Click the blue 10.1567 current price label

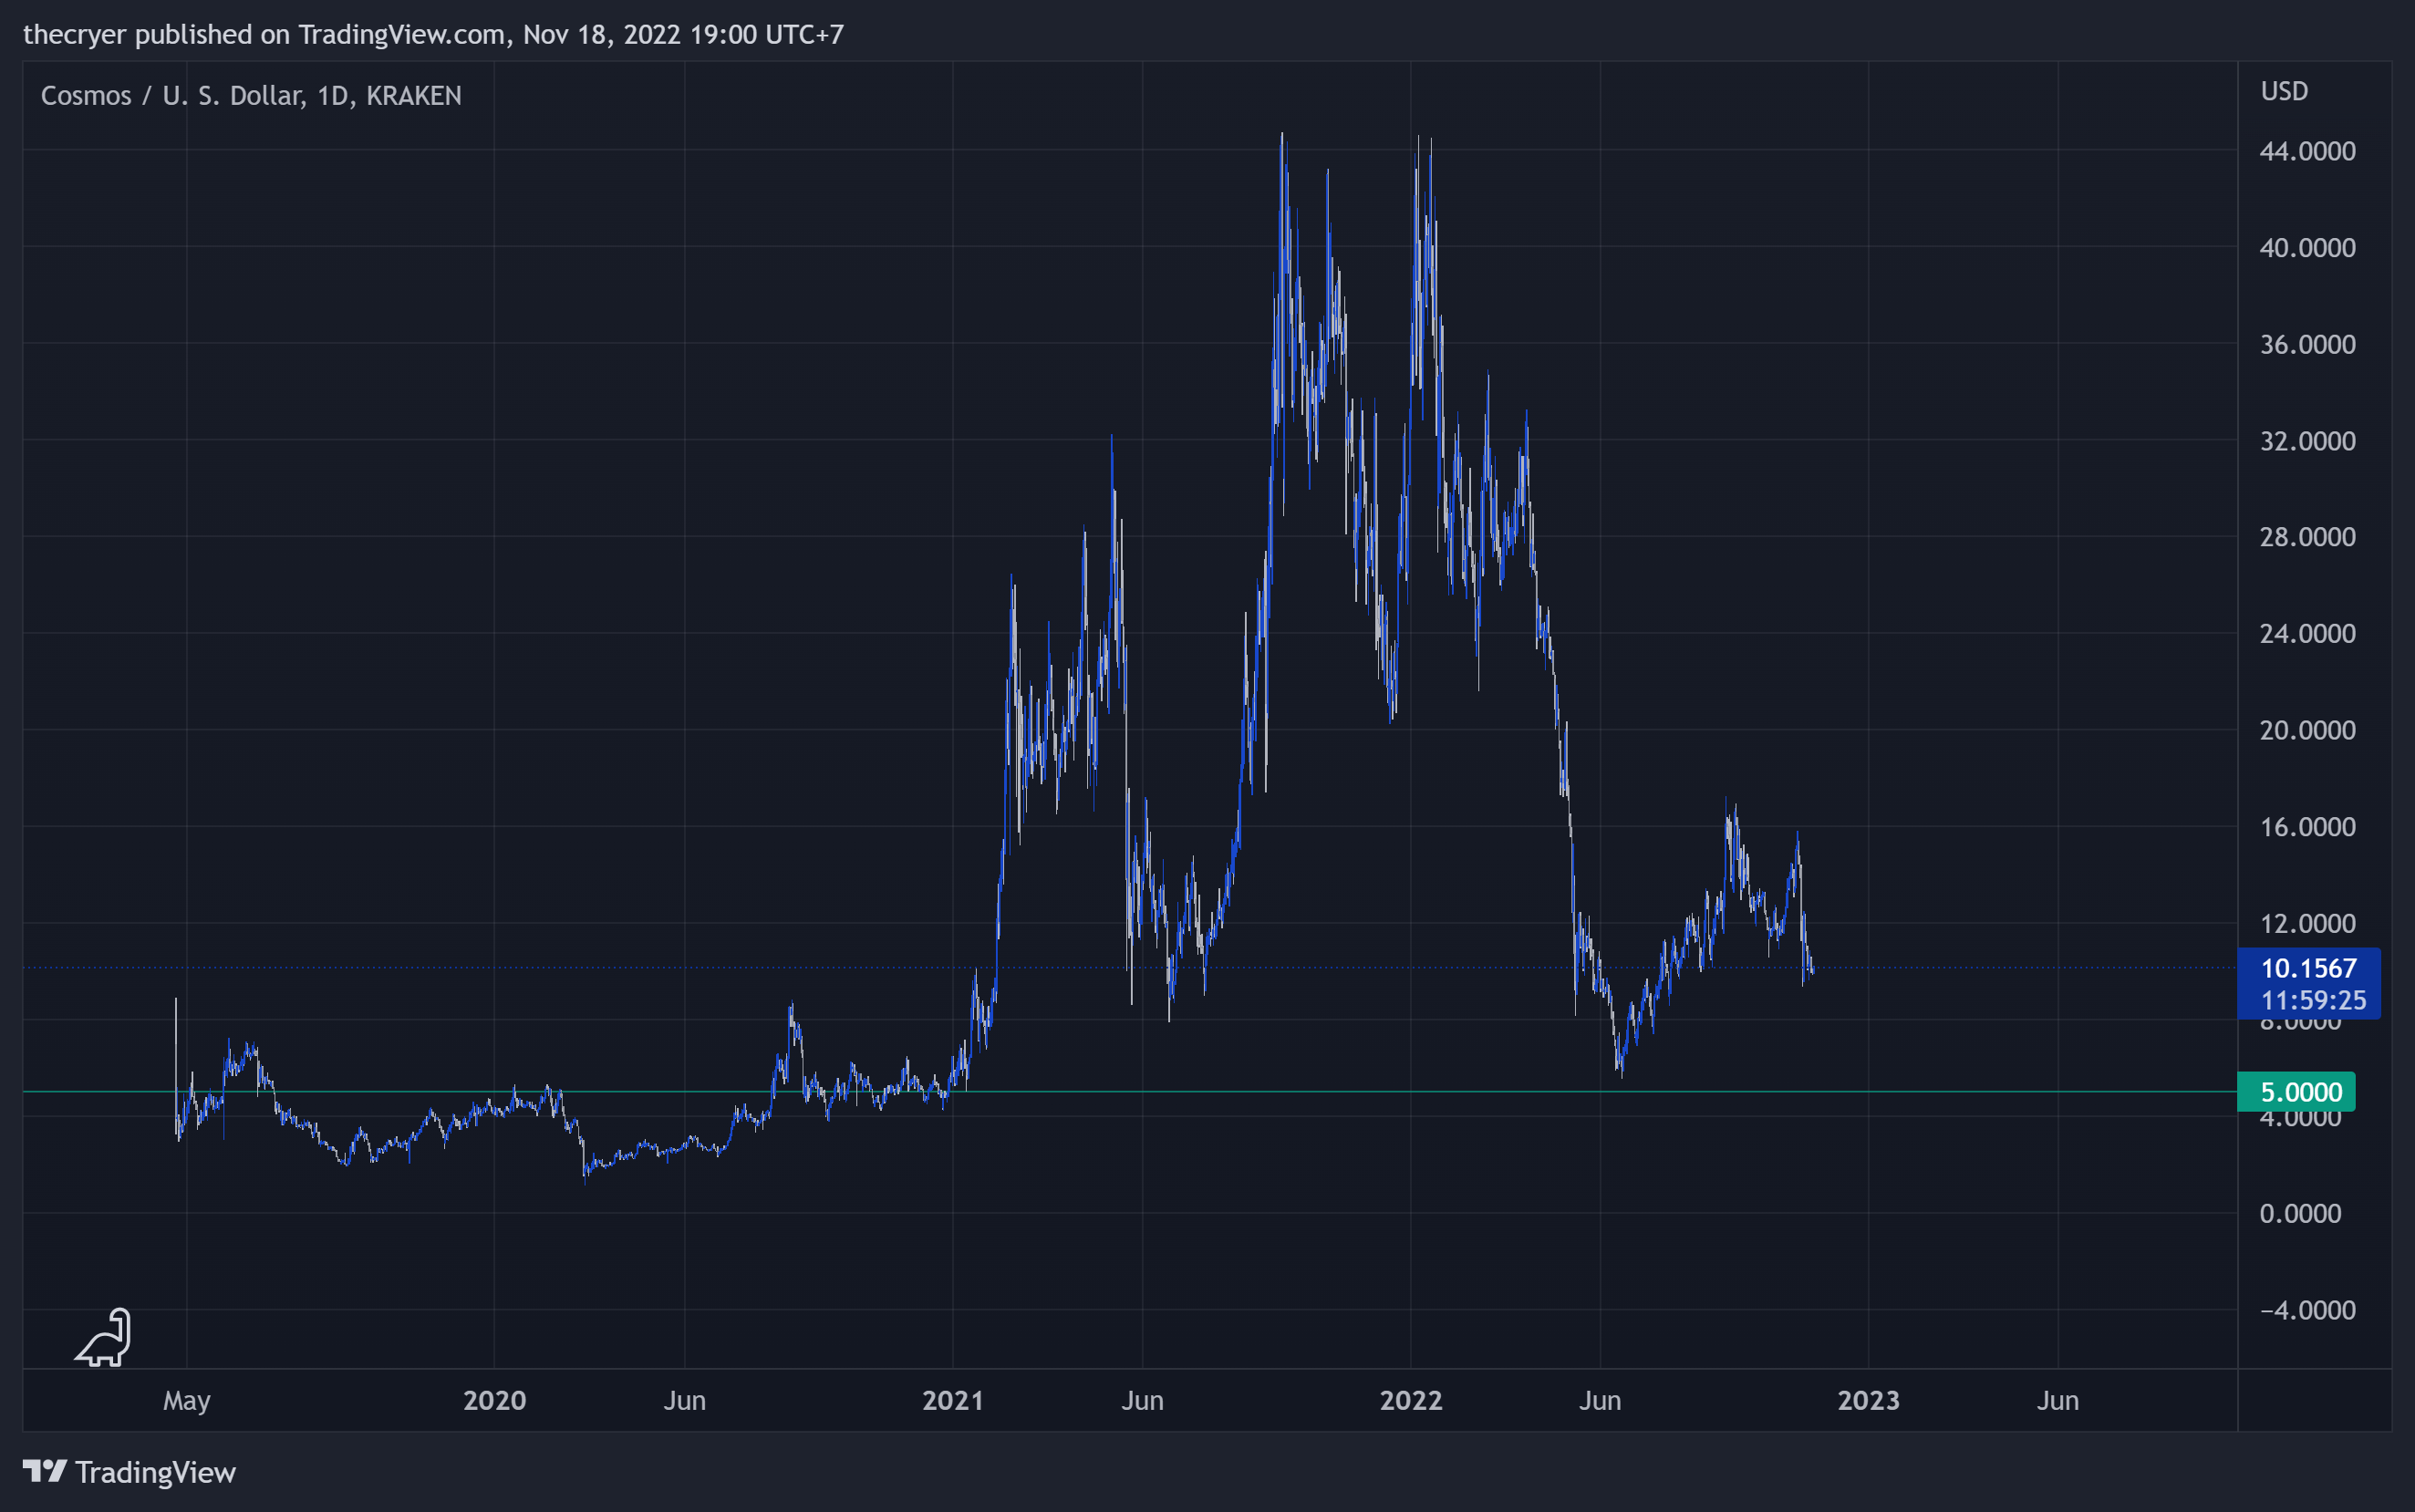[x=2308, y=968]
